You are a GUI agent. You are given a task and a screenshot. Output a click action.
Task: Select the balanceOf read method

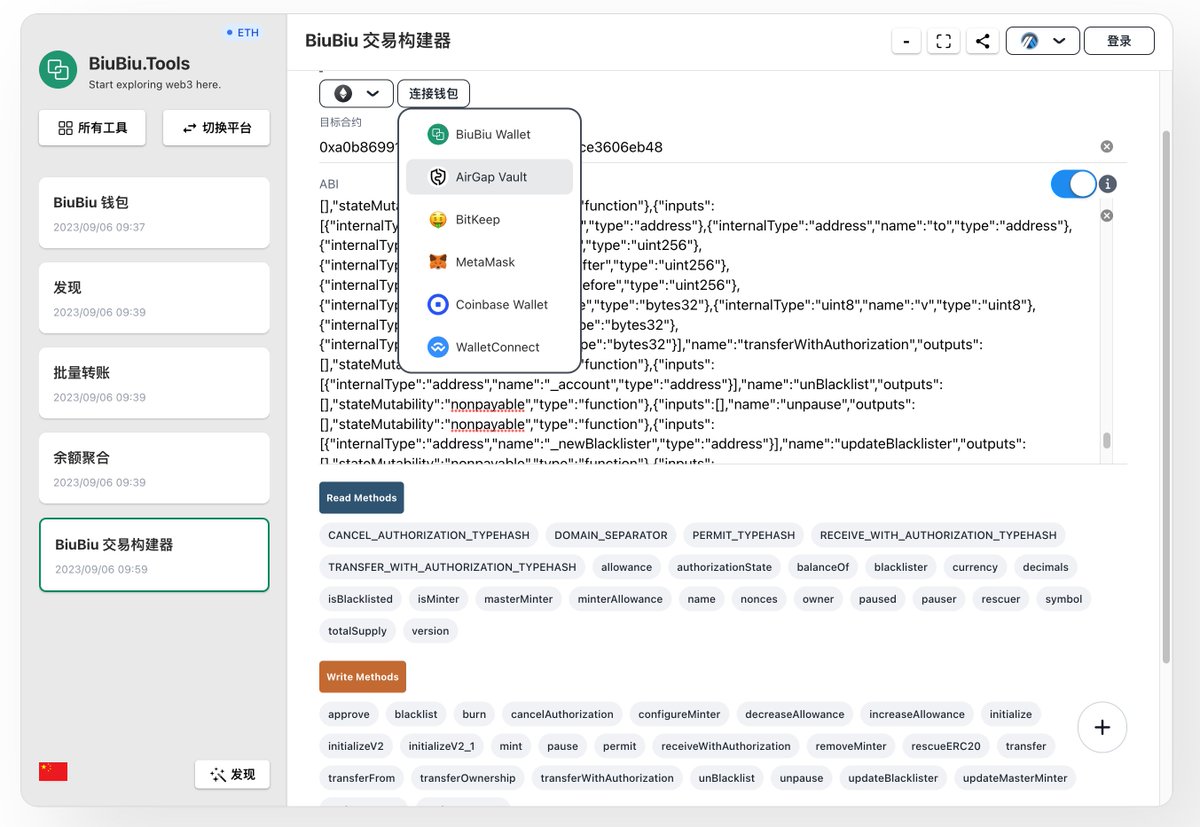point(823,567)
